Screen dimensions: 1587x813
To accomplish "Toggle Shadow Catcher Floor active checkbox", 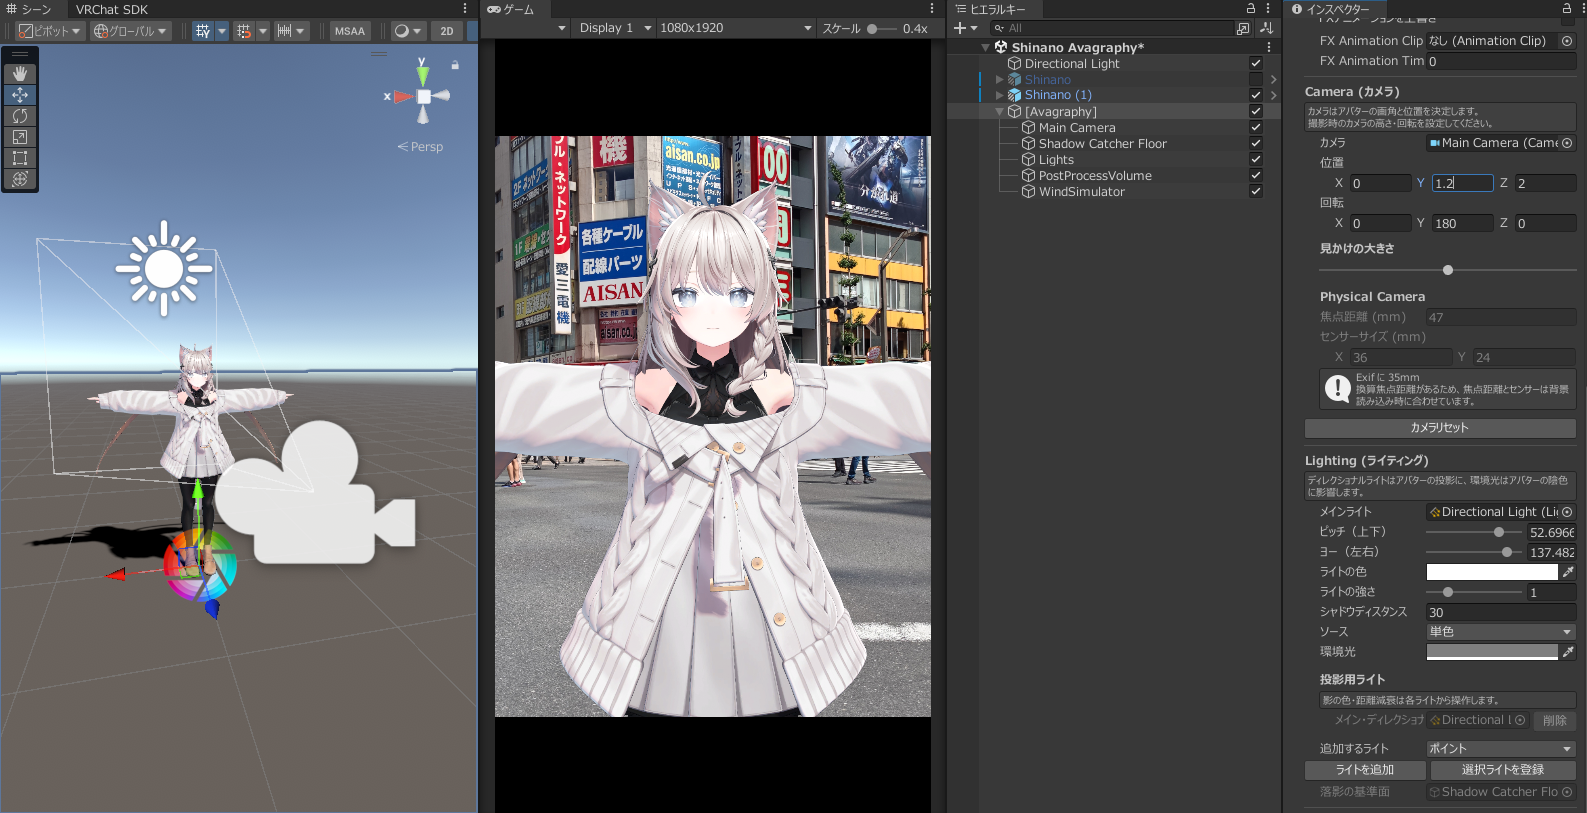I will point(1256,143).
